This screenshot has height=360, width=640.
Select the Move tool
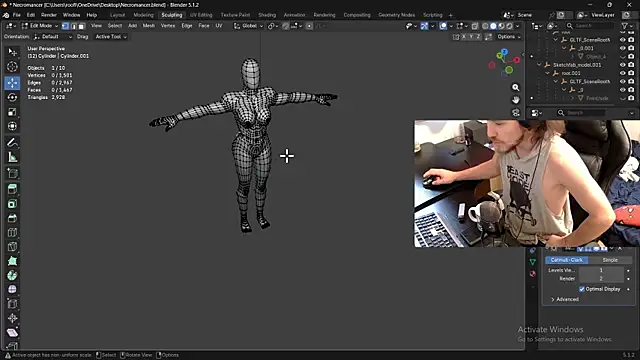12,83
